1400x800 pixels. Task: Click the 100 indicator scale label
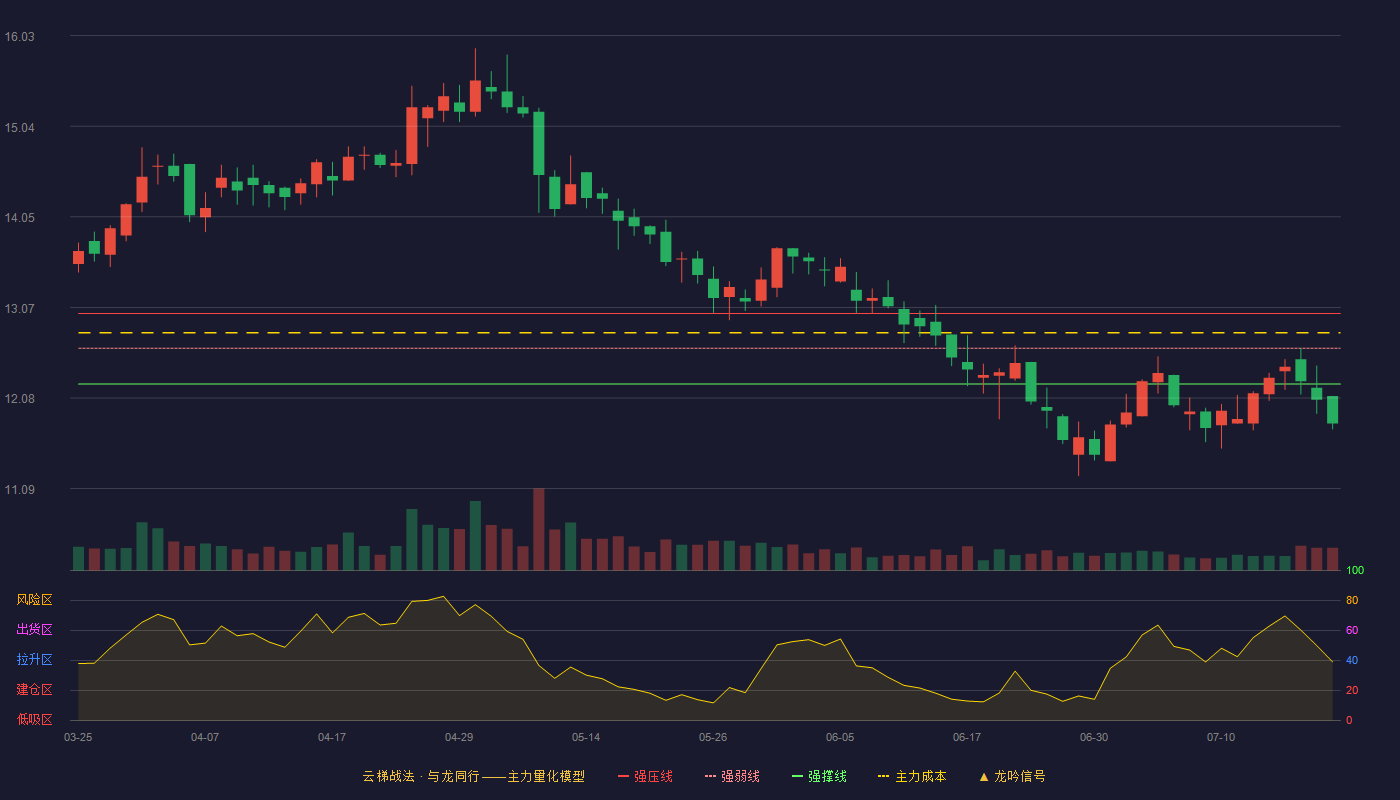point(1355,570)
